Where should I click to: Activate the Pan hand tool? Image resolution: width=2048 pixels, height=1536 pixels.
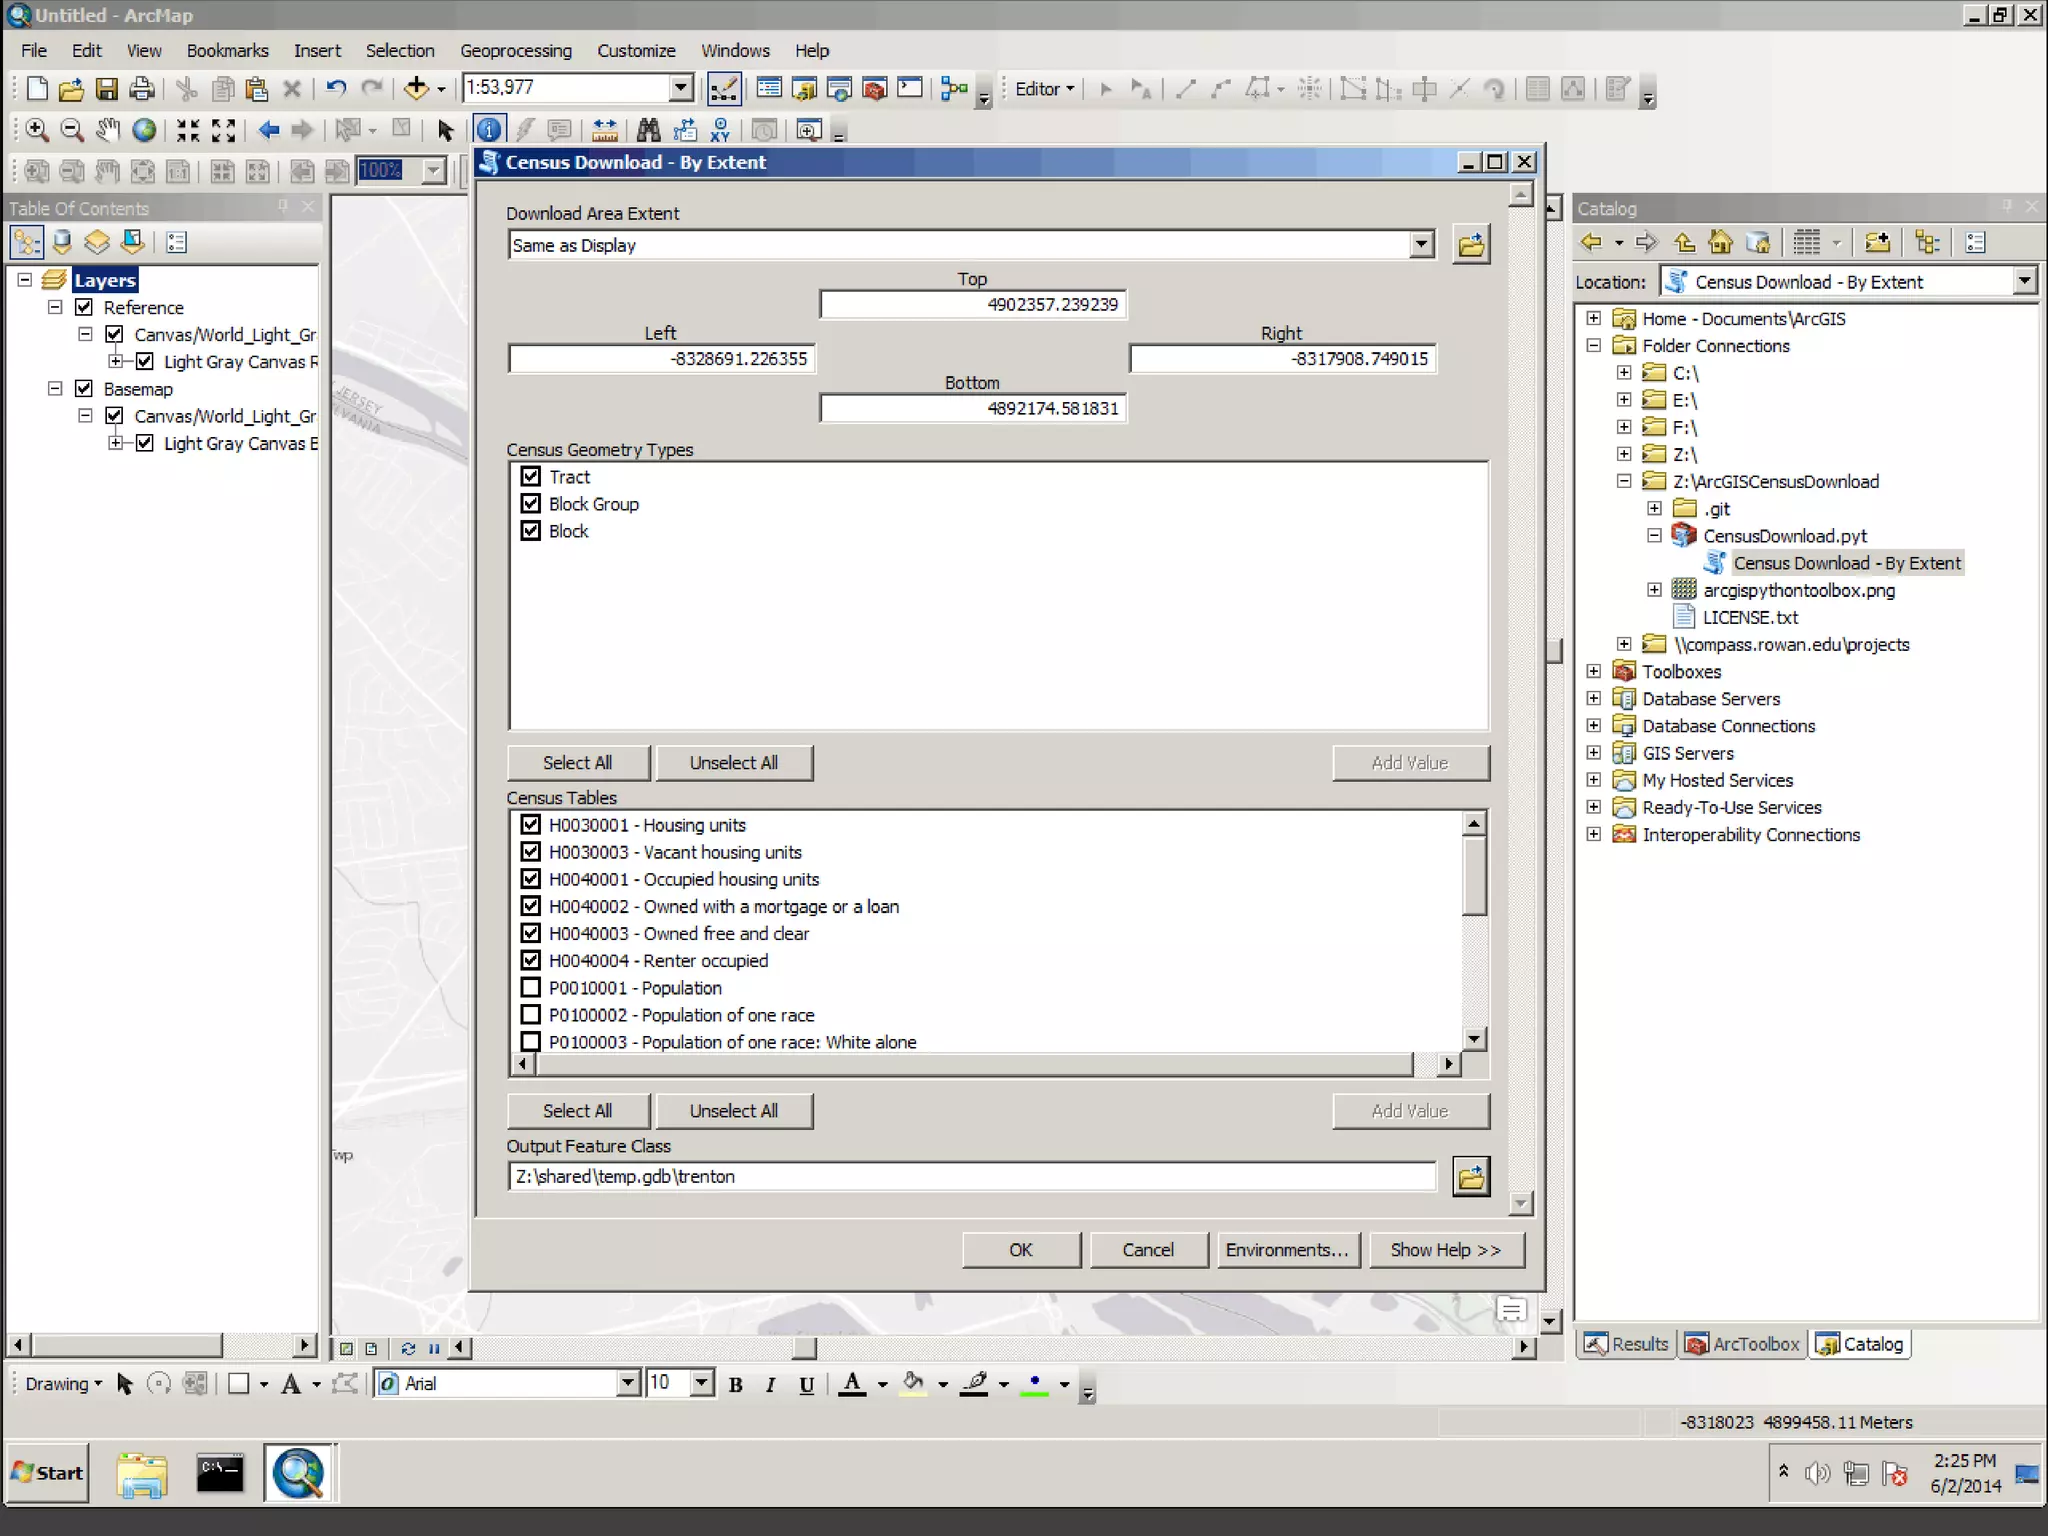[107, 130]
